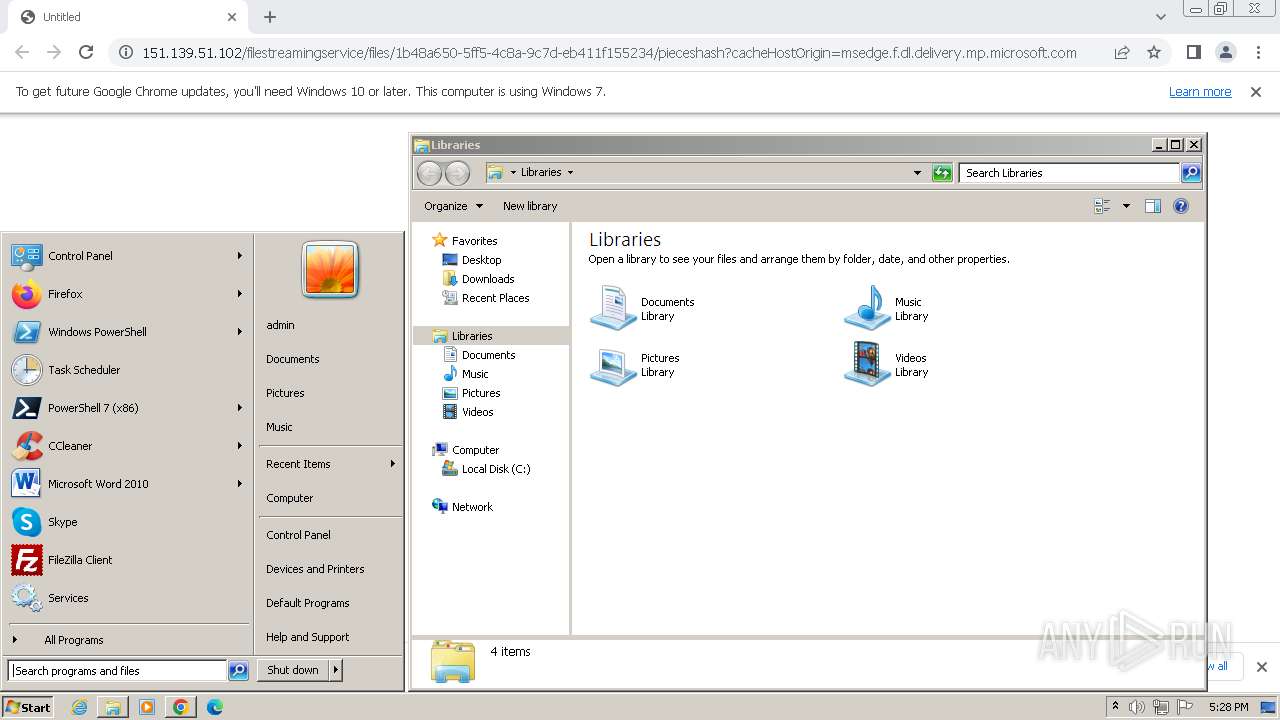Bookmark this tab with star icon
Viewport: 1280px width, 720px height.
coord(1154,52)
